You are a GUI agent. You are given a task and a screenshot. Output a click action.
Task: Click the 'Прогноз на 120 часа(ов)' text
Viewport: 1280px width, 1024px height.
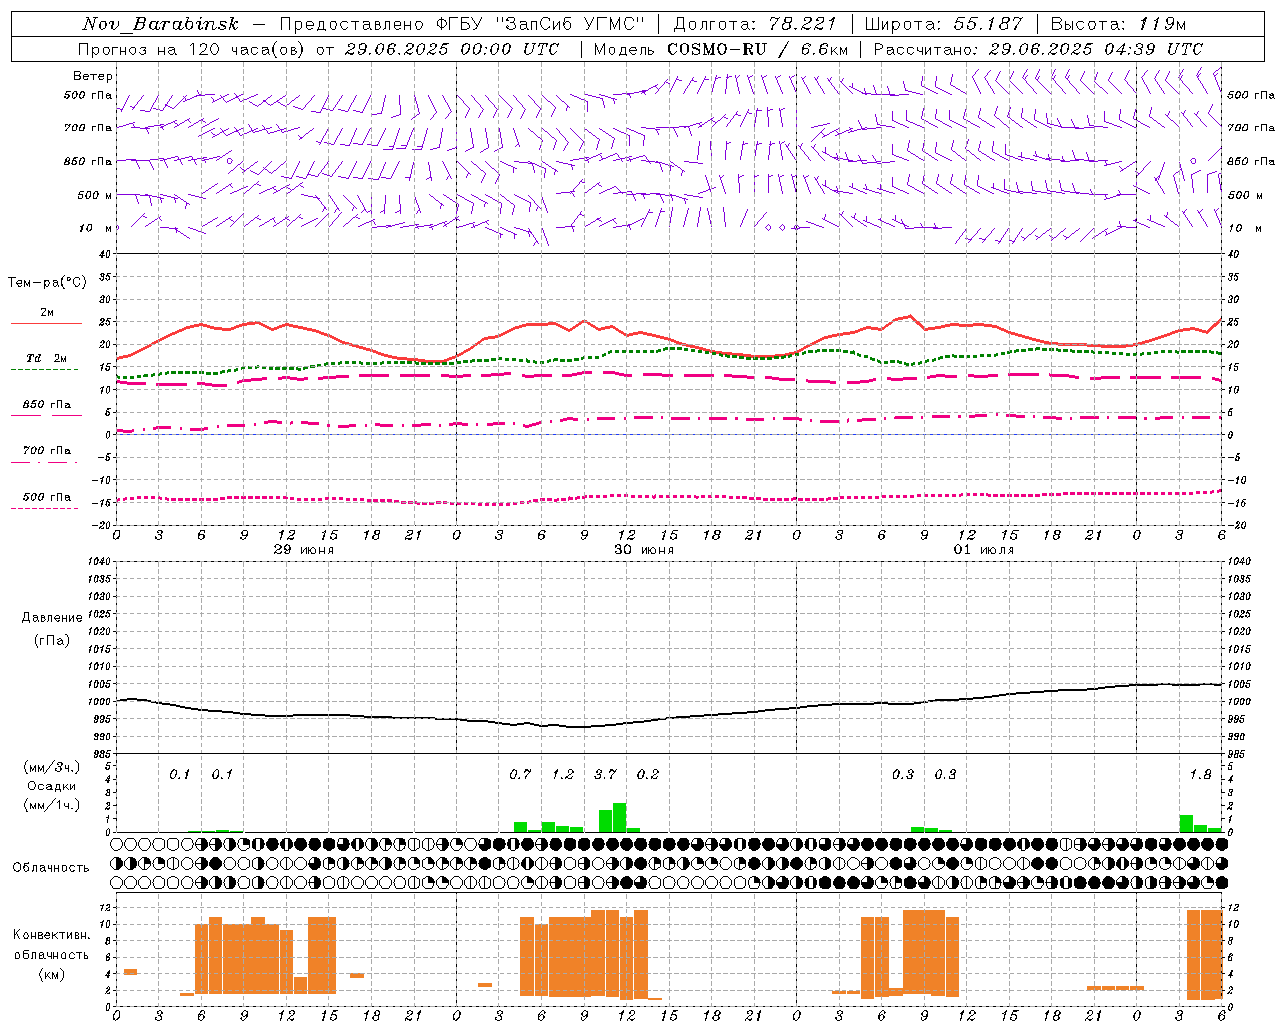click(x=193, y=49)
